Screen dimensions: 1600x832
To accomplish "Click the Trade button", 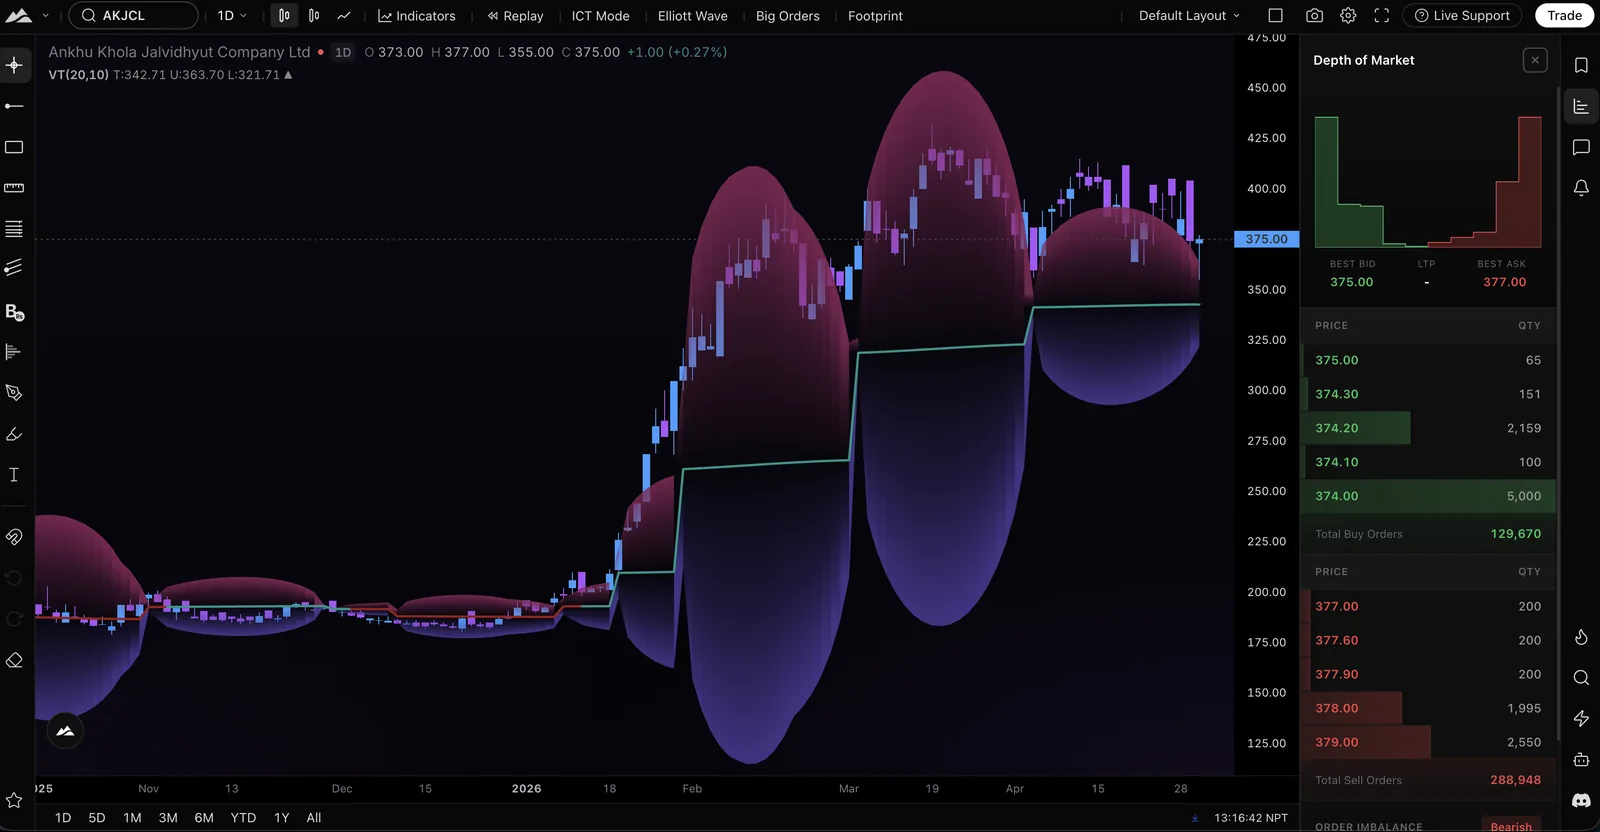I will click(x=1564, y=16).
